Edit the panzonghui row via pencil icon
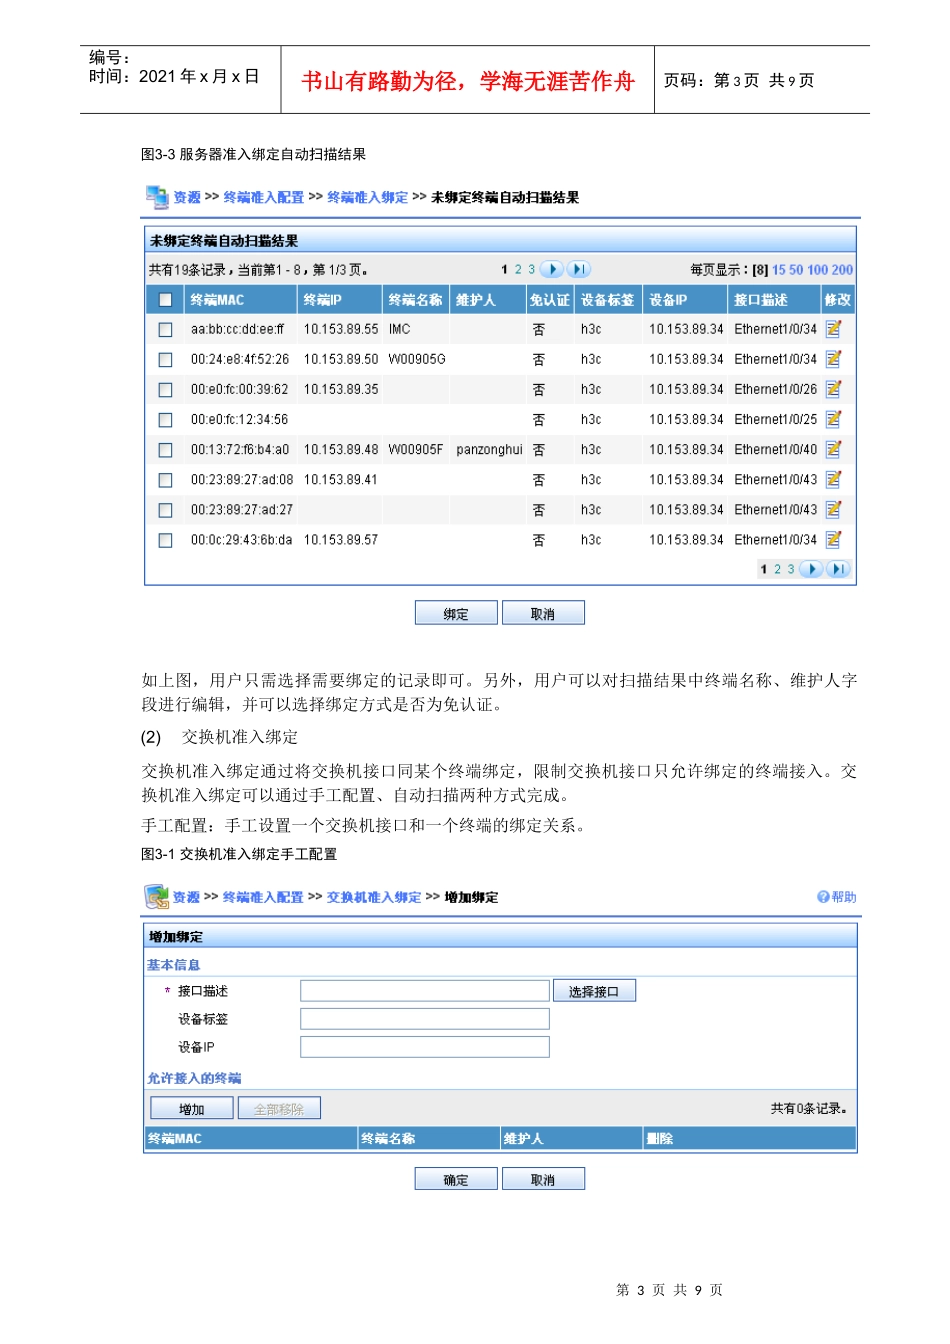The image size is (950, 1344). pos(833,449)
